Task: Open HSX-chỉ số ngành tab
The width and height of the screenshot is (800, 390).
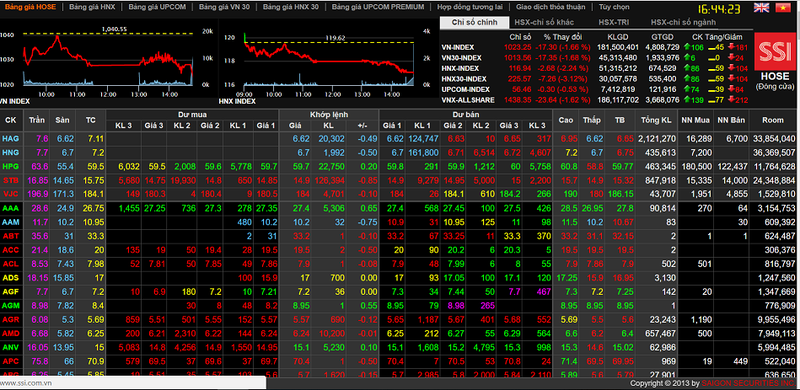Action: click(683, 22)
